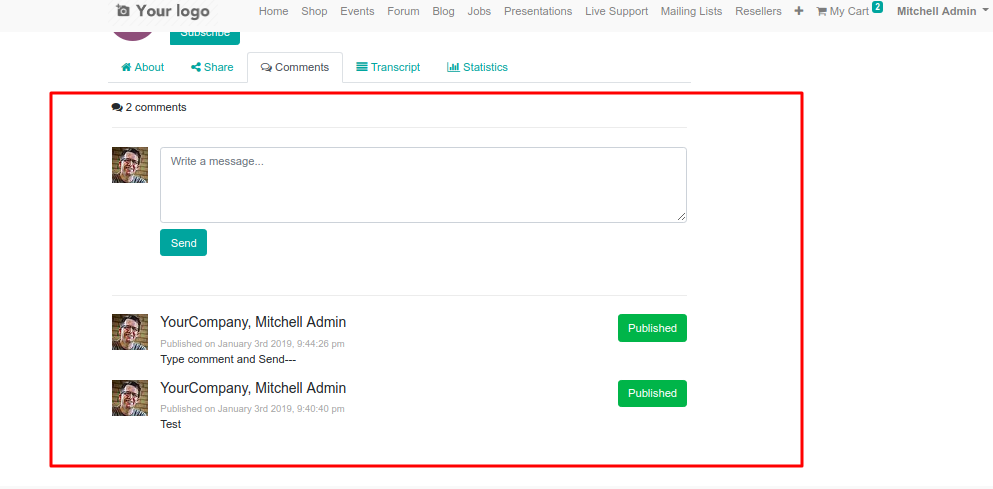Open the Home menu item

[274, 11]
